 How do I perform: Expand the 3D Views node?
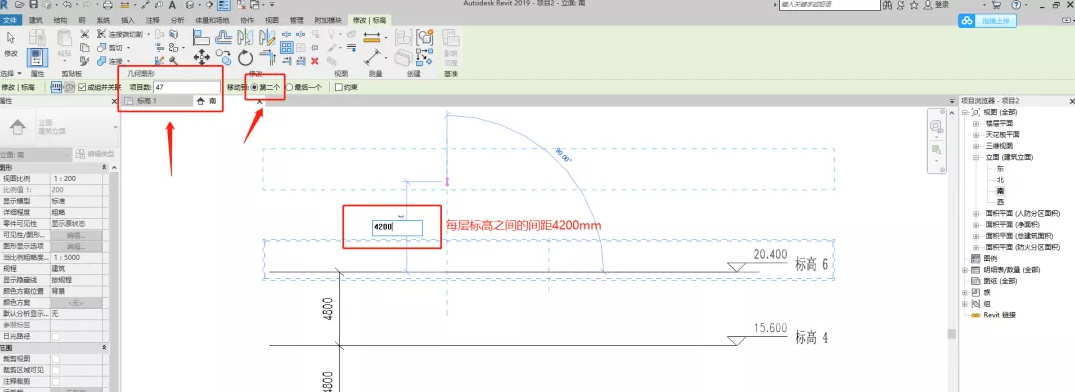point(976,146)
